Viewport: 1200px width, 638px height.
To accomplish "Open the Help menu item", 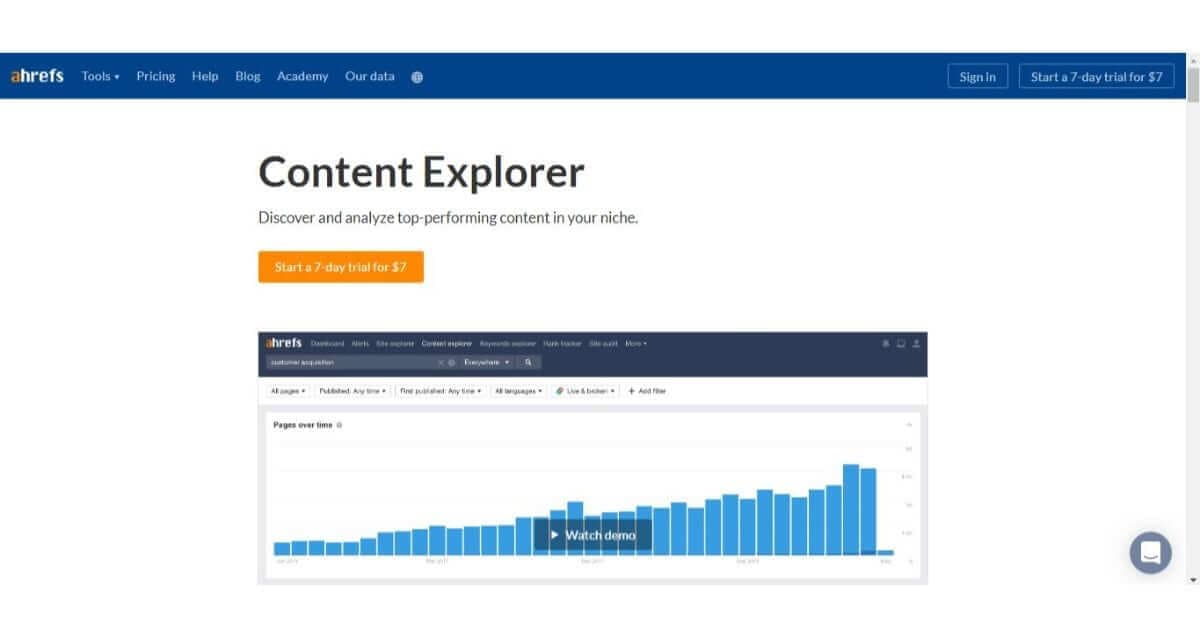I will [x=205, y=76].
